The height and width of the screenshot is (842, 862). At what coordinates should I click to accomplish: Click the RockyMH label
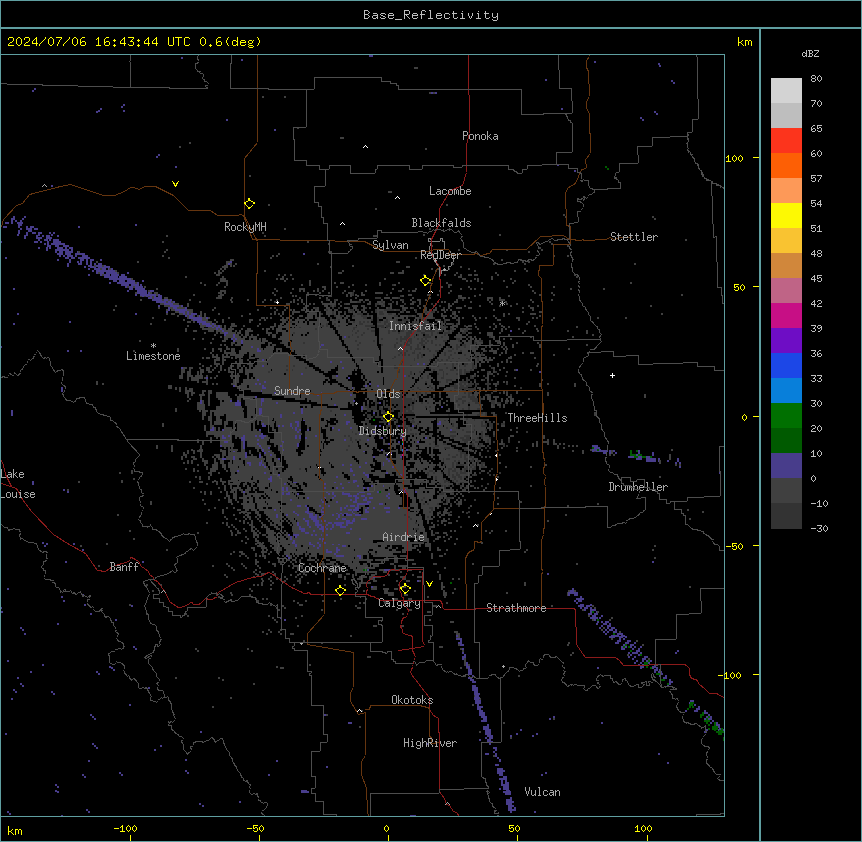click(x=245, y=227)
